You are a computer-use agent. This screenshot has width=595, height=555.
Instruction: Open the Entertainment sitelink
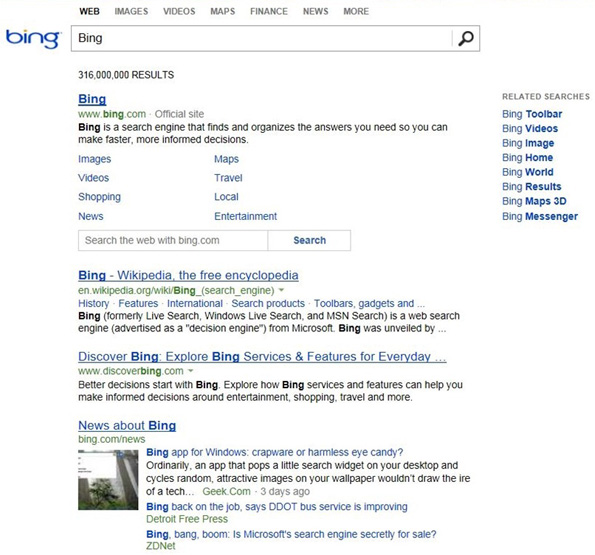pos(246,216)
